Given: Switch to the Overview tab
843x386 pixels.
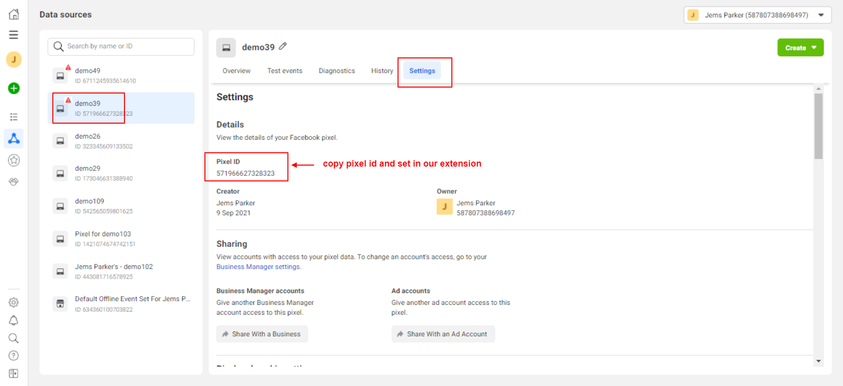Looking at the screenshot, I should [x=237, y=71].
